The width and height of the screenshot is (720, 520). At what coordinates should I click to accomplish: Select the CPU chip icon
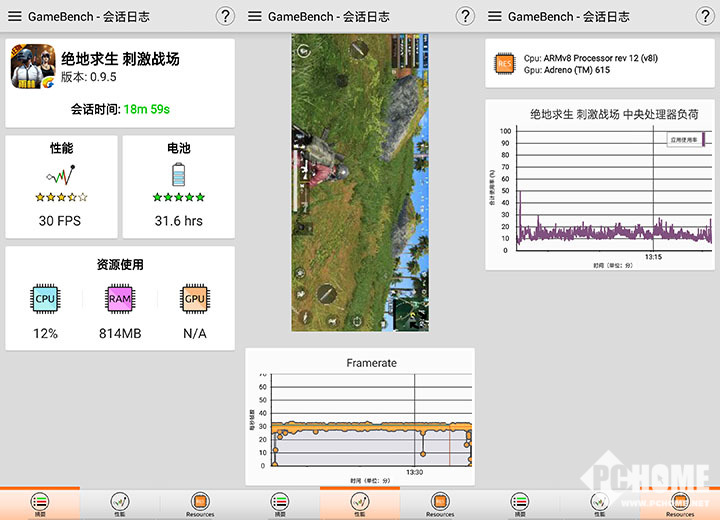(x=45, y=299)
